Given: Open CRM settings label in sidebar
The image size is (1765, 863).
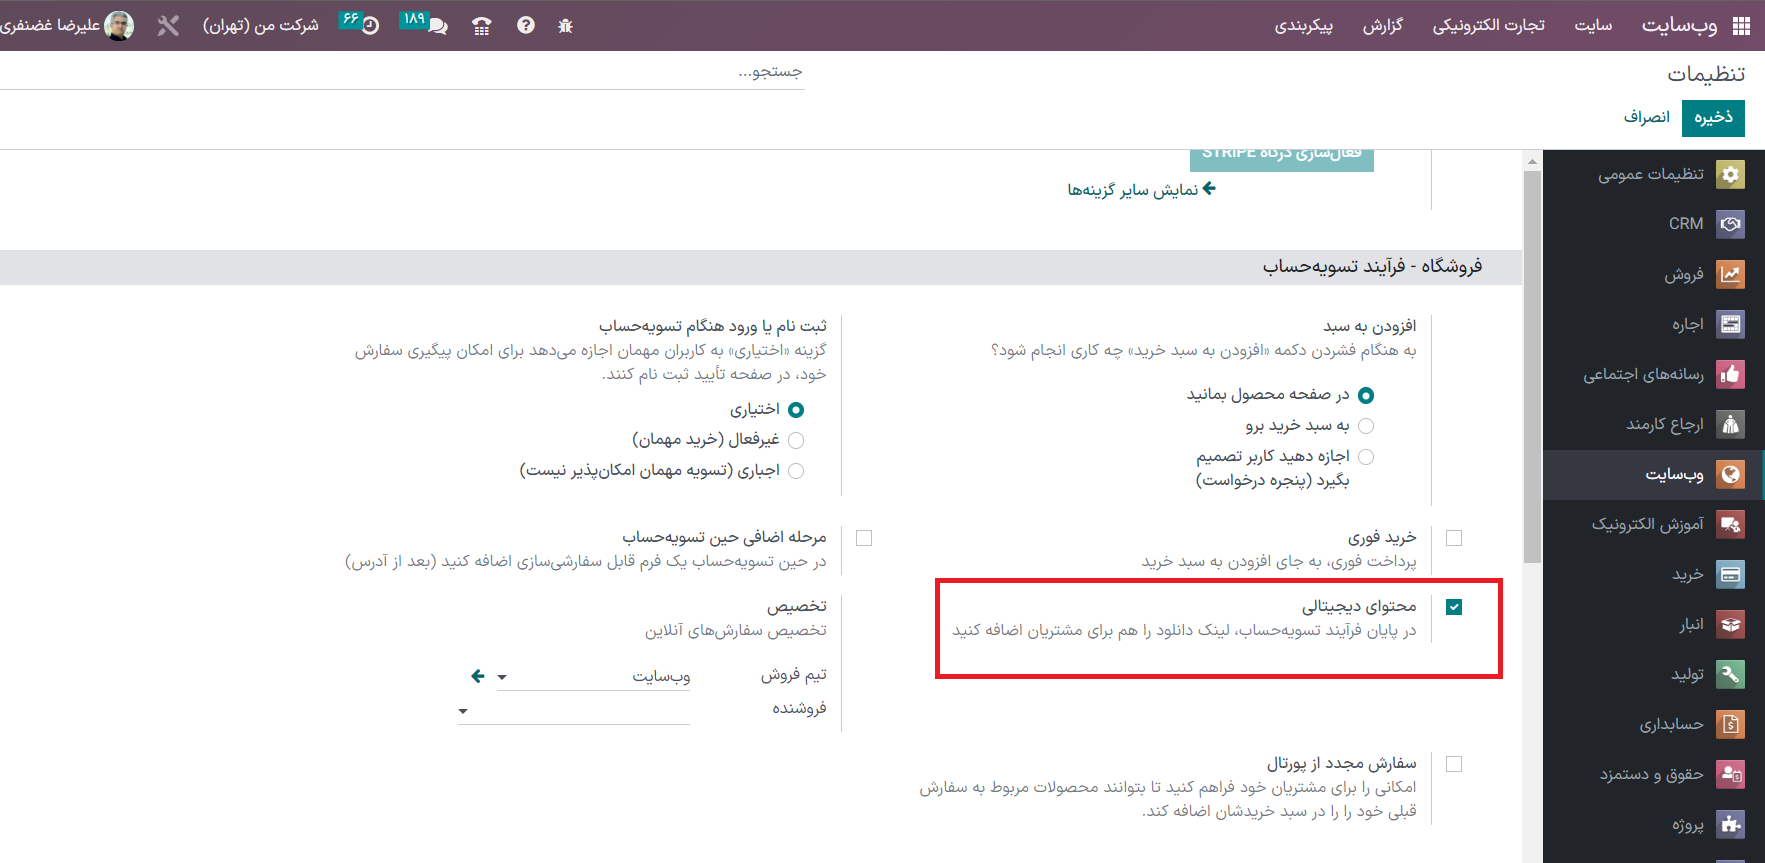Looking at the screenshot, I should 1686,224.
